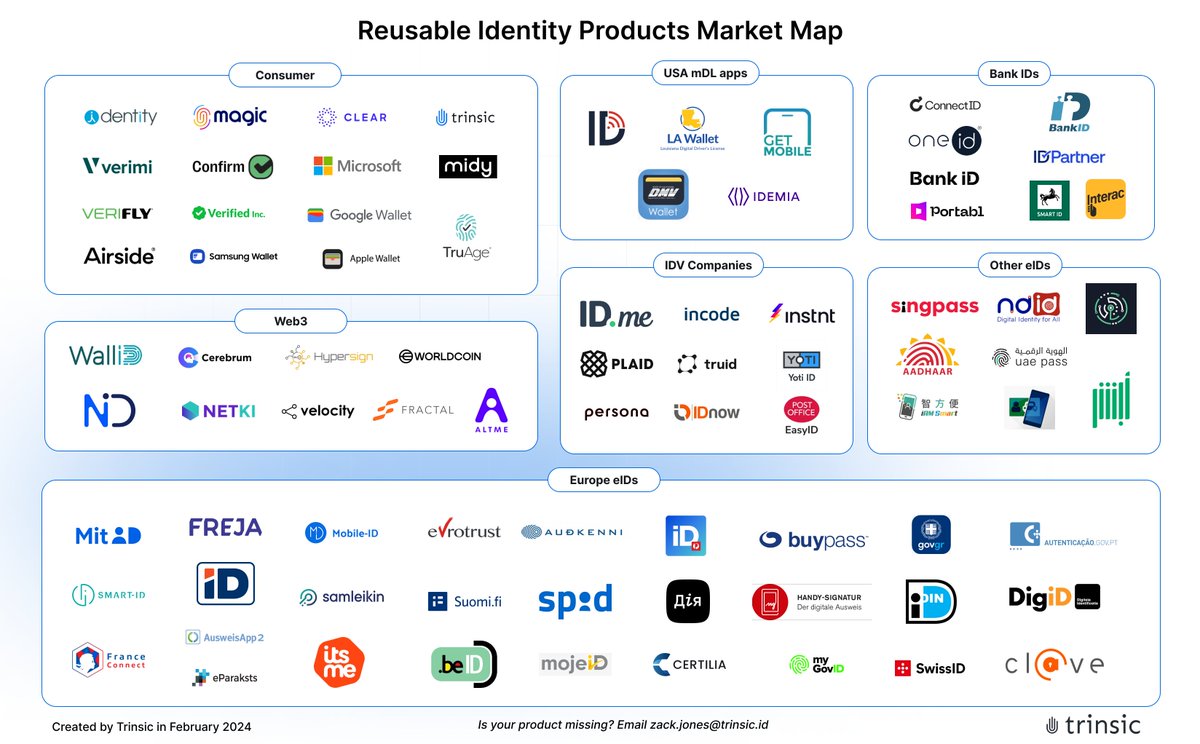Select the Interac logo under Bank IDs

point(1104,200)
